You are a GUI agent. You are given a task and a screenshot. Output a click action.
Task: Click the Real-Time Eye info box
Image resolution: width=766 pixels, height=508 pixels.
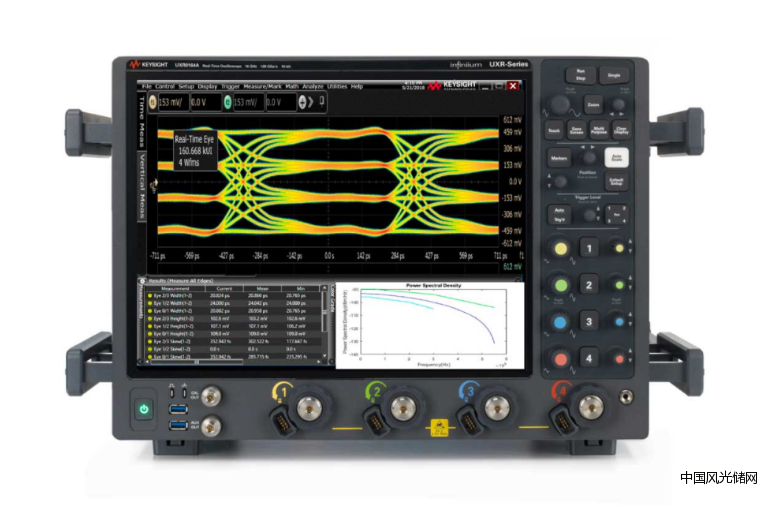(195, 150)
